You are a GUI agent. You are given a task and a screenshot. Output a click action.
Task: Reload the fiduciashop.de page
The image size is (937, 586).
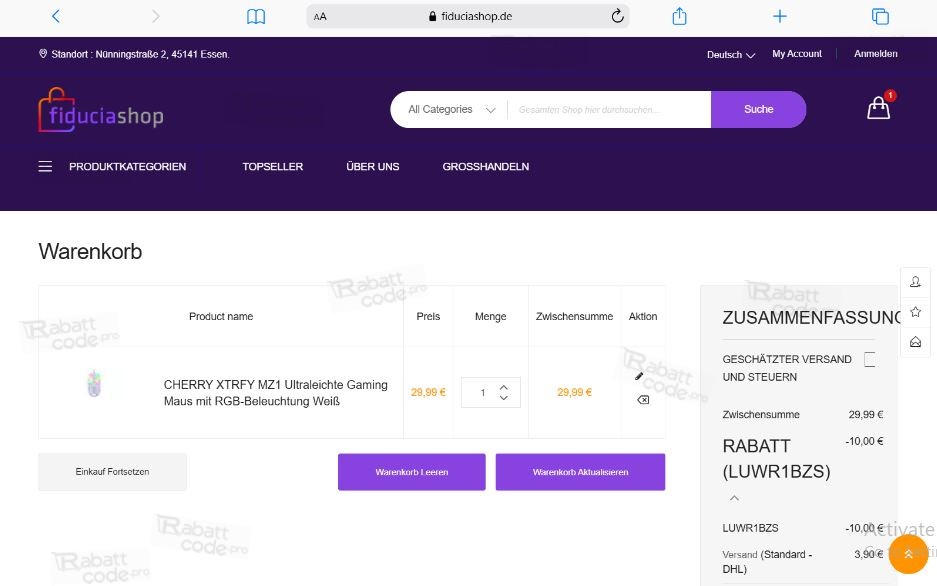point(617,16)
